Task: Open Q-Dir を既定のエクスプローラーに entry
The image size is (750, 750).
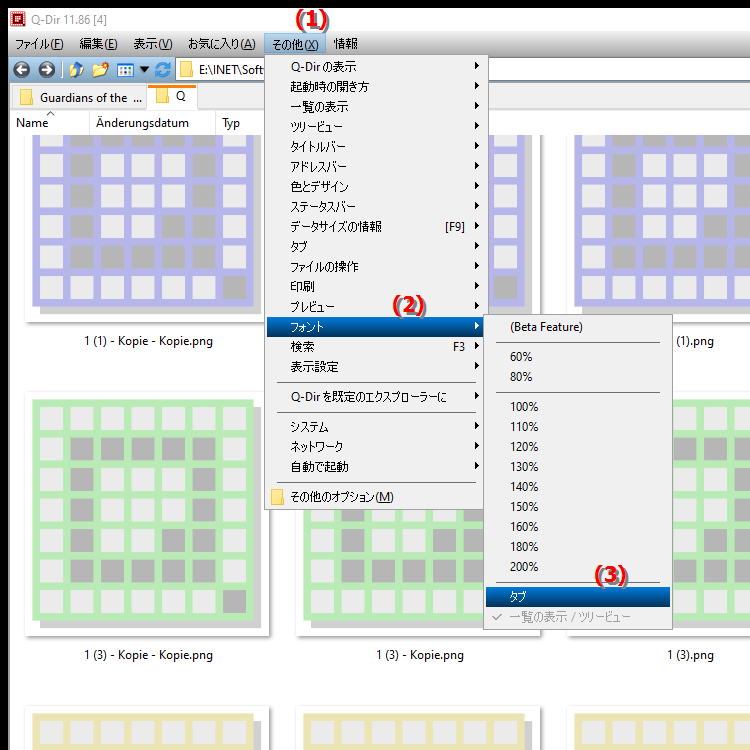Action: [375, 397]
